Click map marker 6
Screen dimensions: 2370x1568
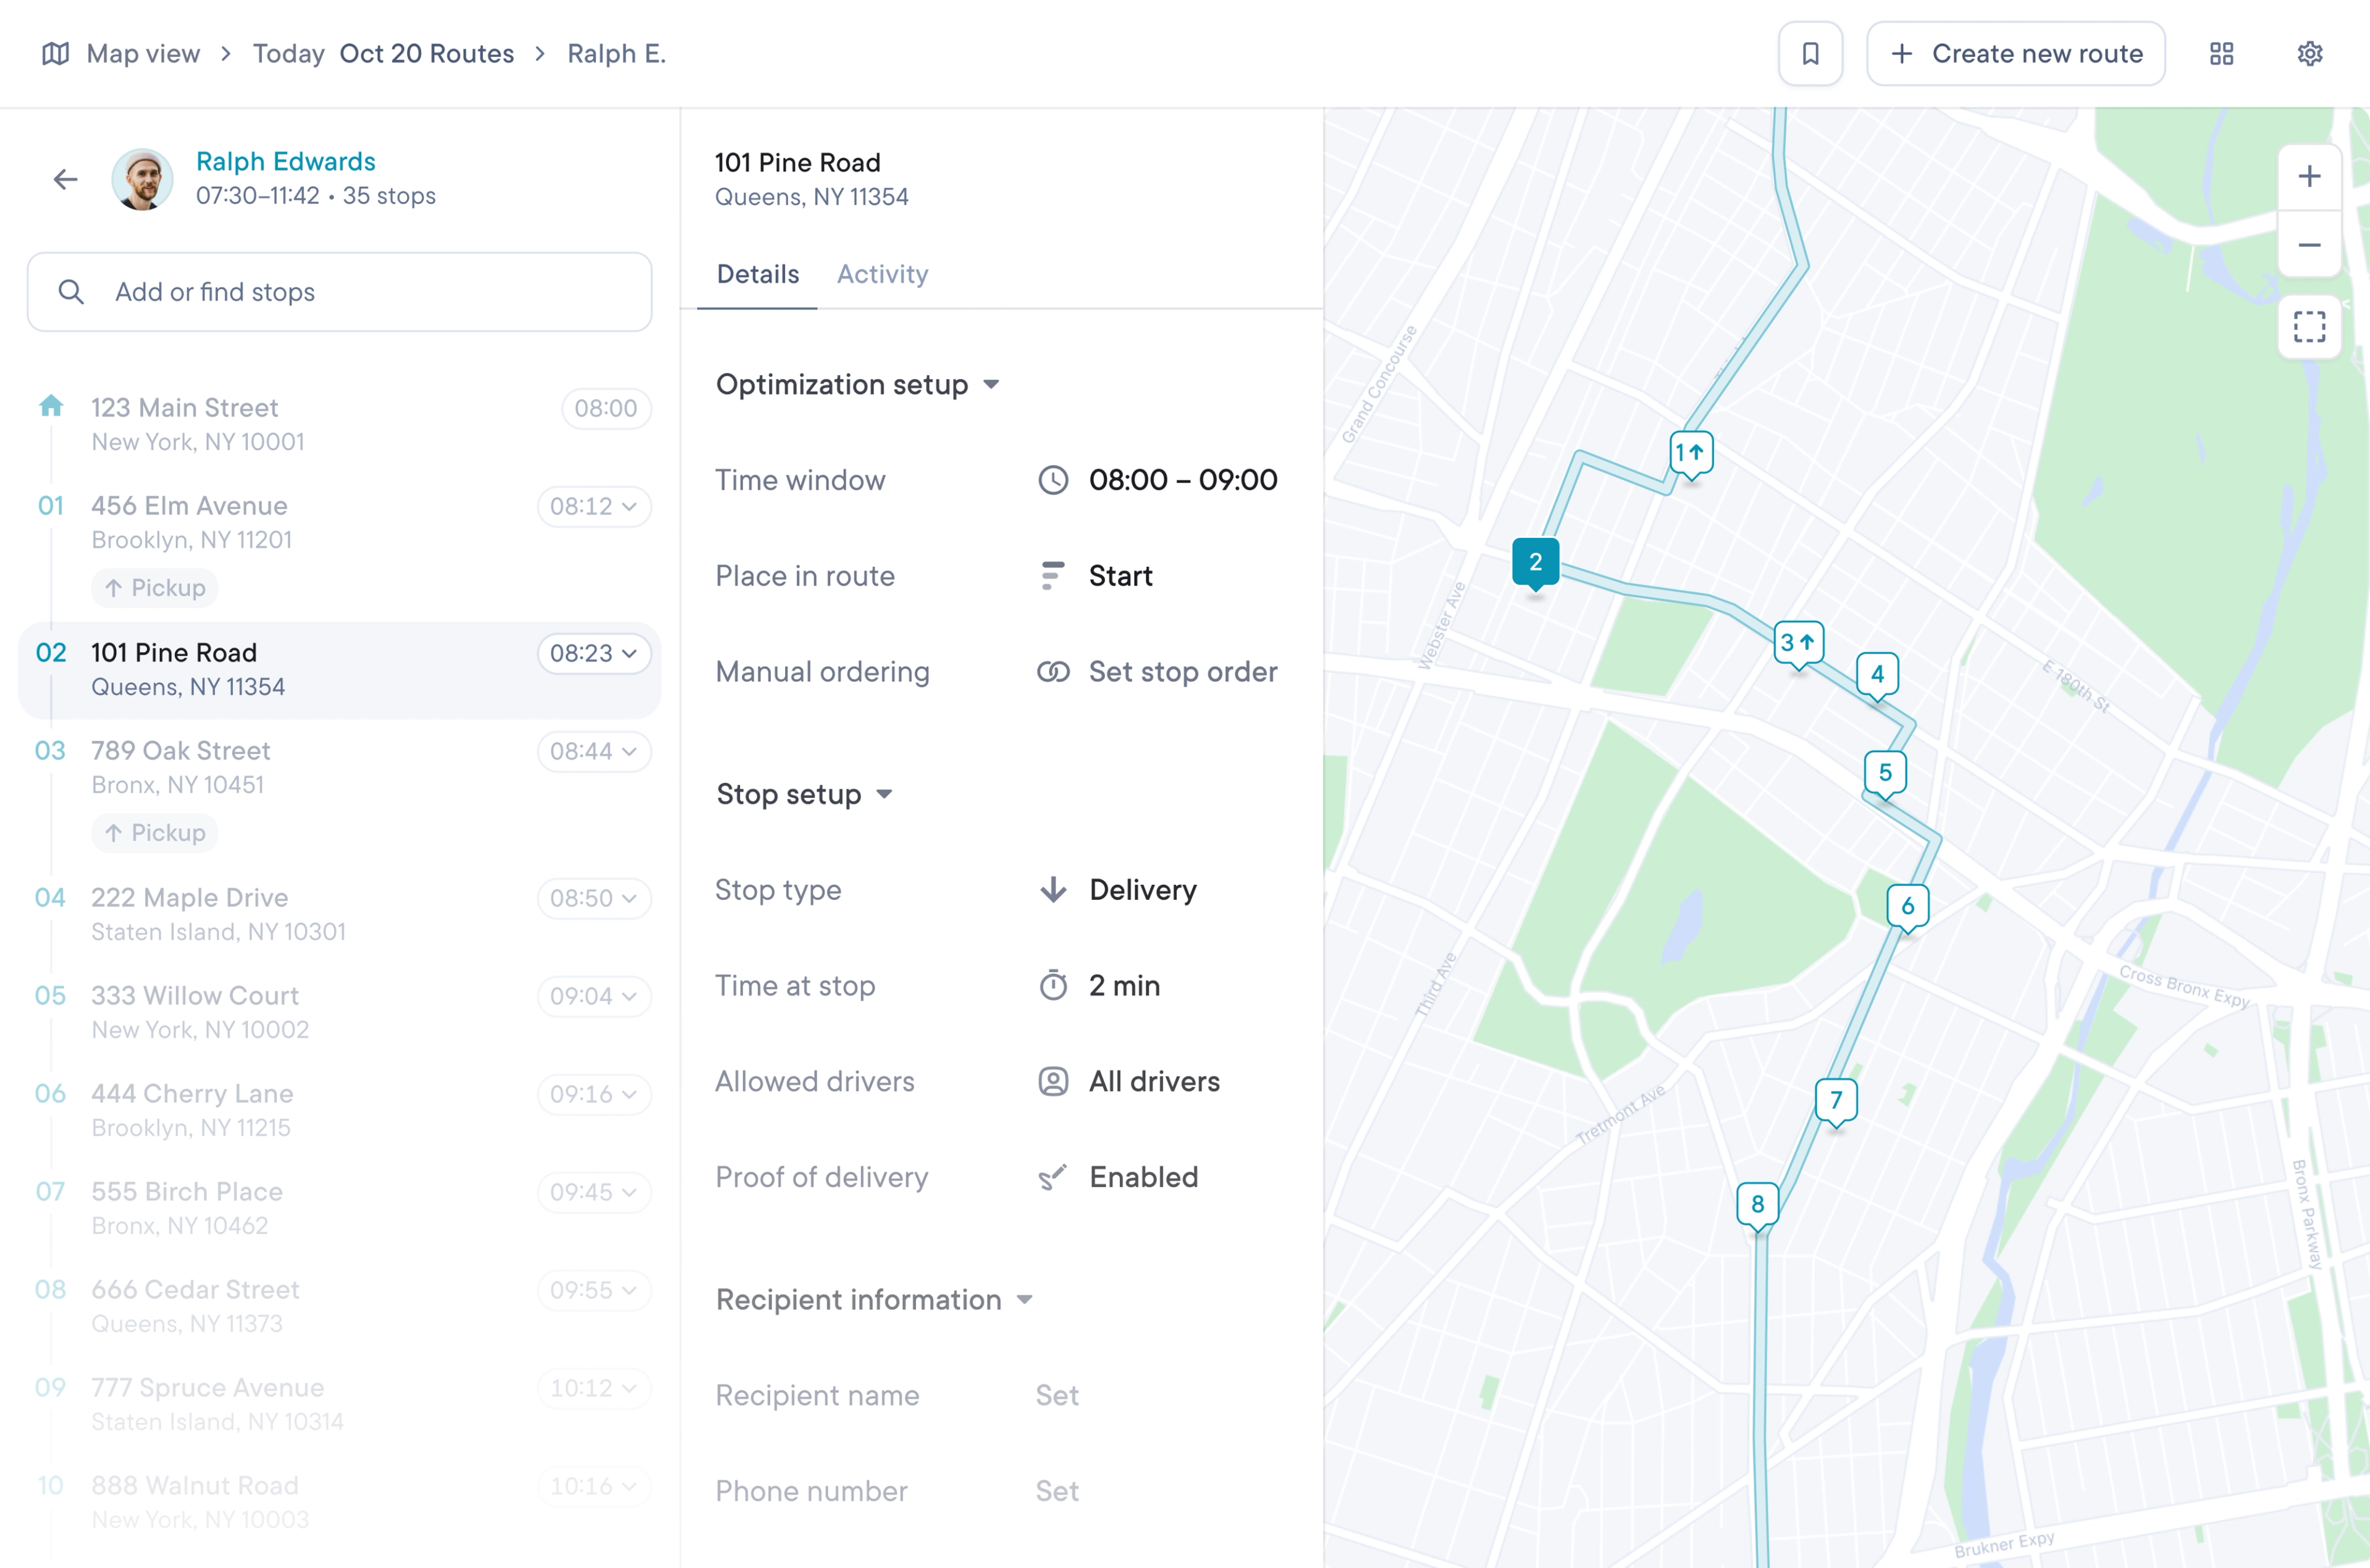pyautogui.click(x=1907, y=908)
